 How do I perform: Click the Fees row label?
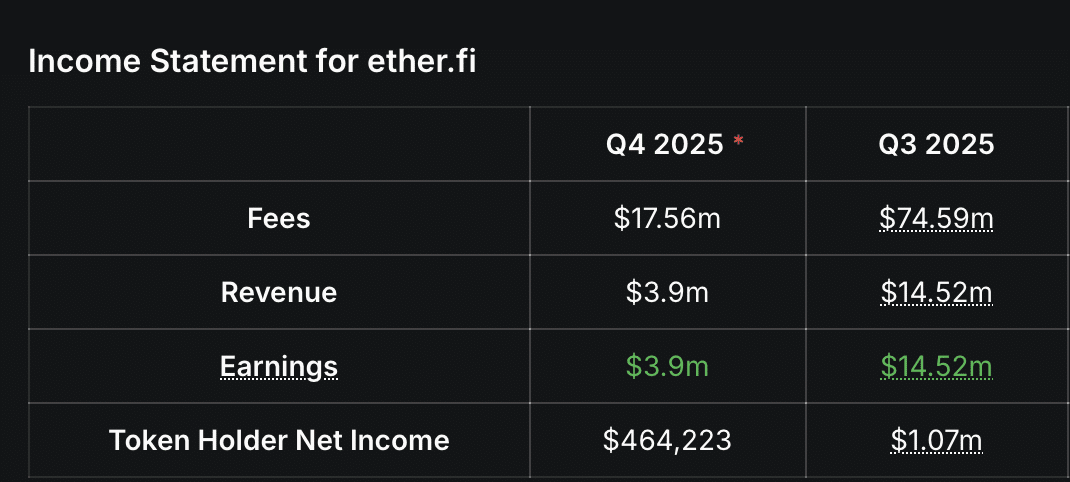coord(279,218)
